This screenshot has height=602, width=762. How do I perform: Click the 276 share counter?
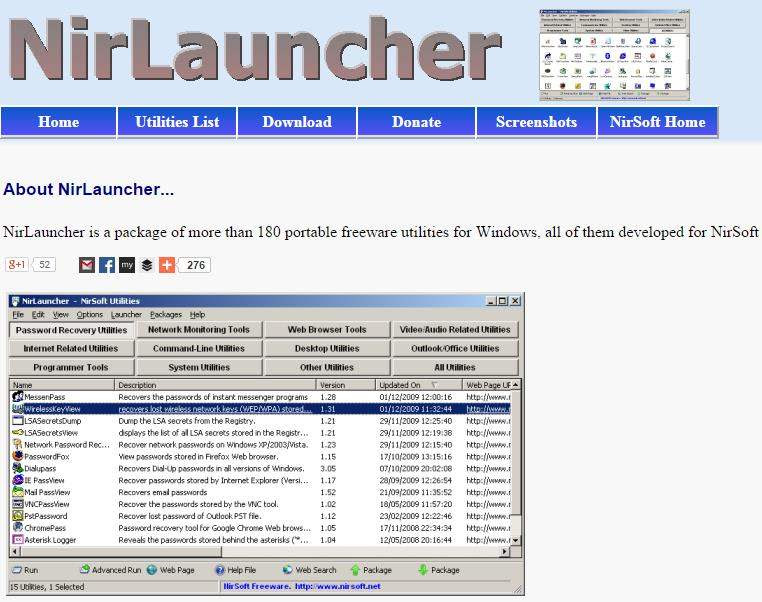(x=195, y=265)
